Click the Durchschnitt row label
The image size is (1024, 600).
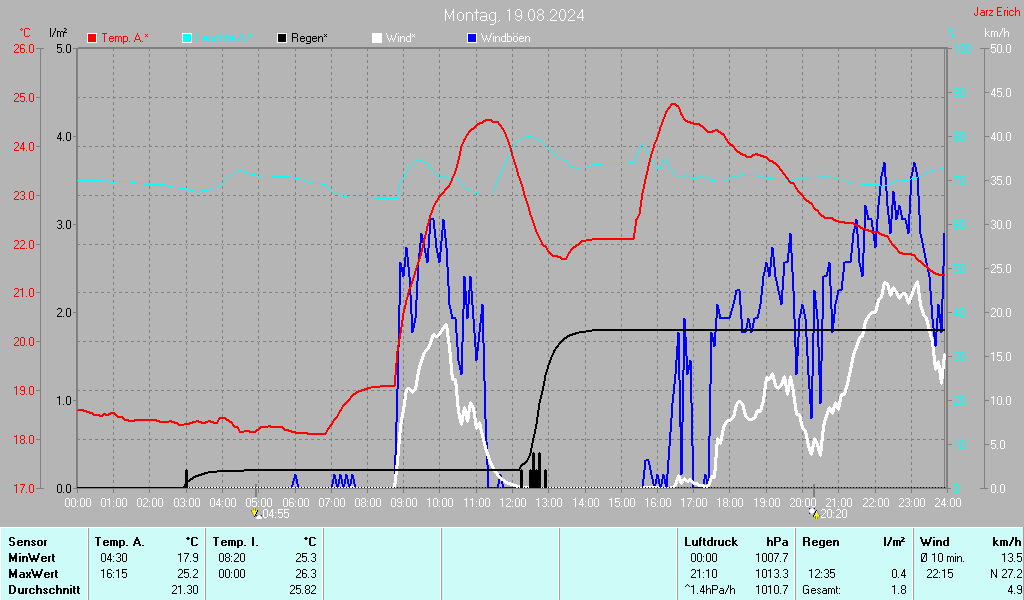[x=42, y=590]
